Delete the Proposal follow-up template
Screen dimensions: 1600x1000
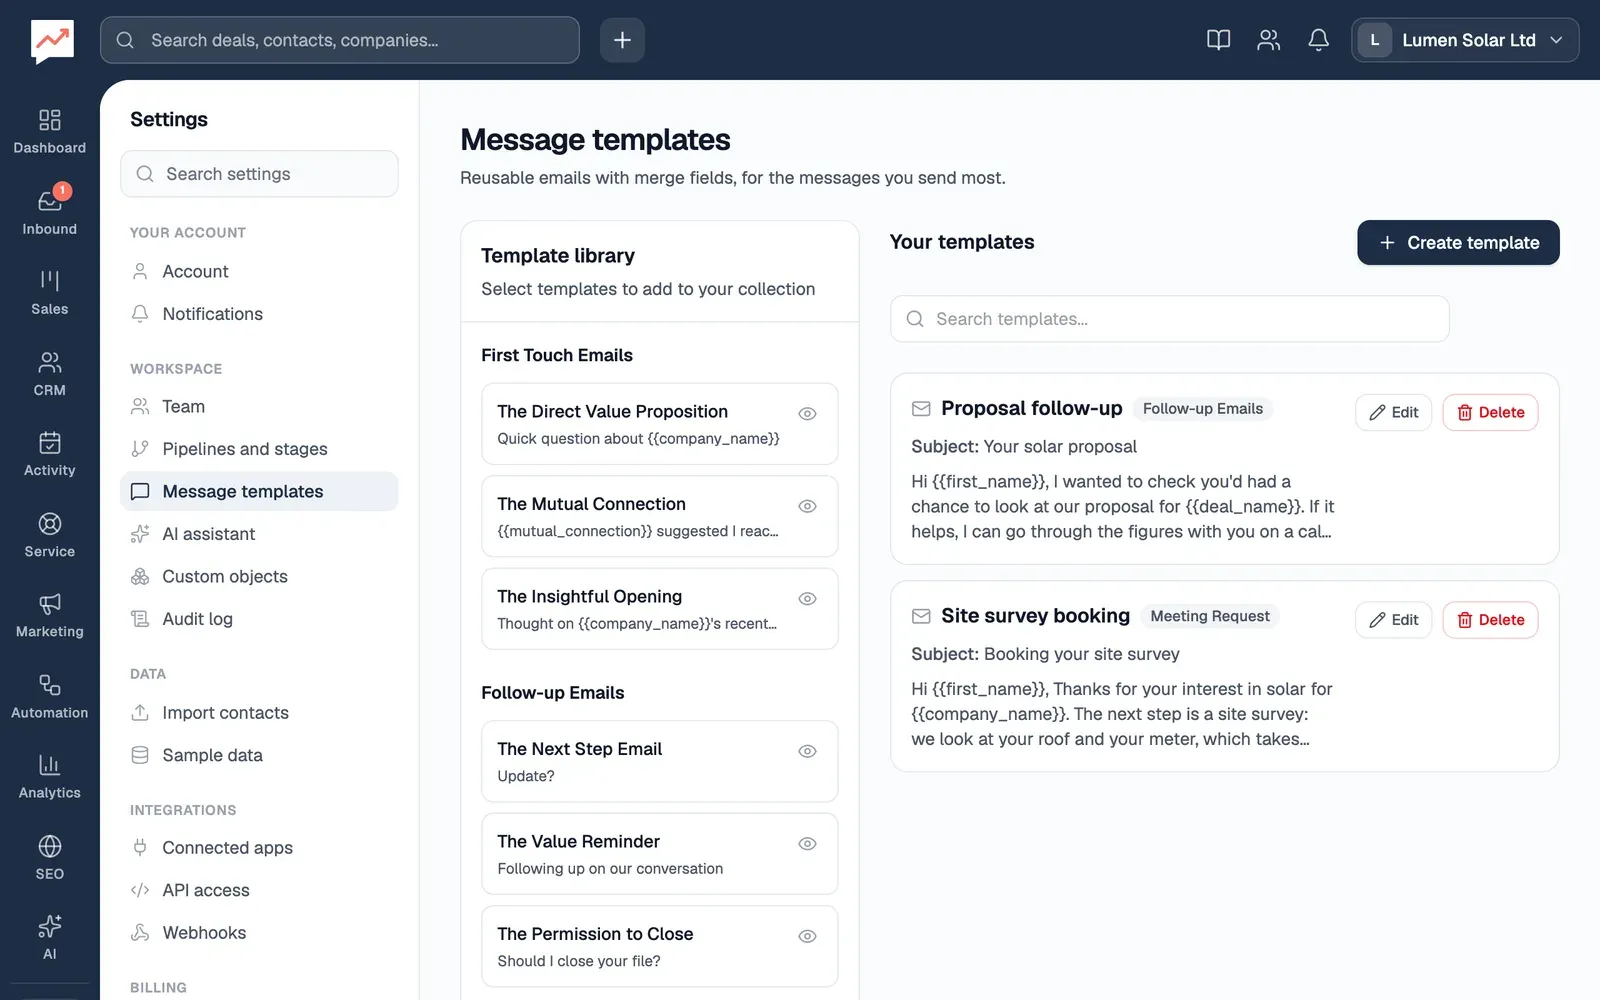[1490, 412]
